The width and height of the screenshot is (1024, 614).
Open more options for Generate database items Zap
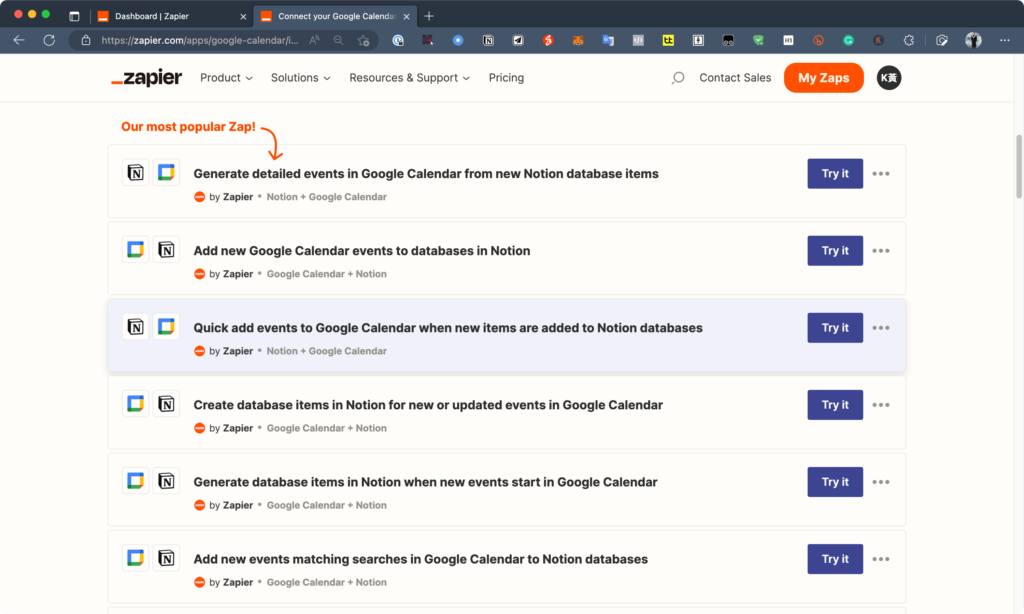[881, 482]
